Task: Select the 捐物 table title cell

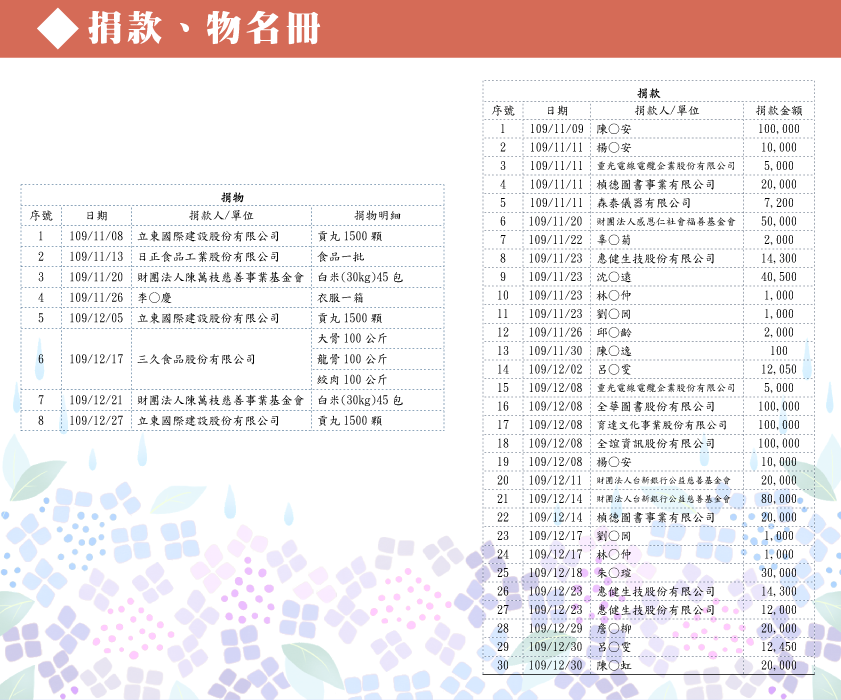Action: [232, 196]
